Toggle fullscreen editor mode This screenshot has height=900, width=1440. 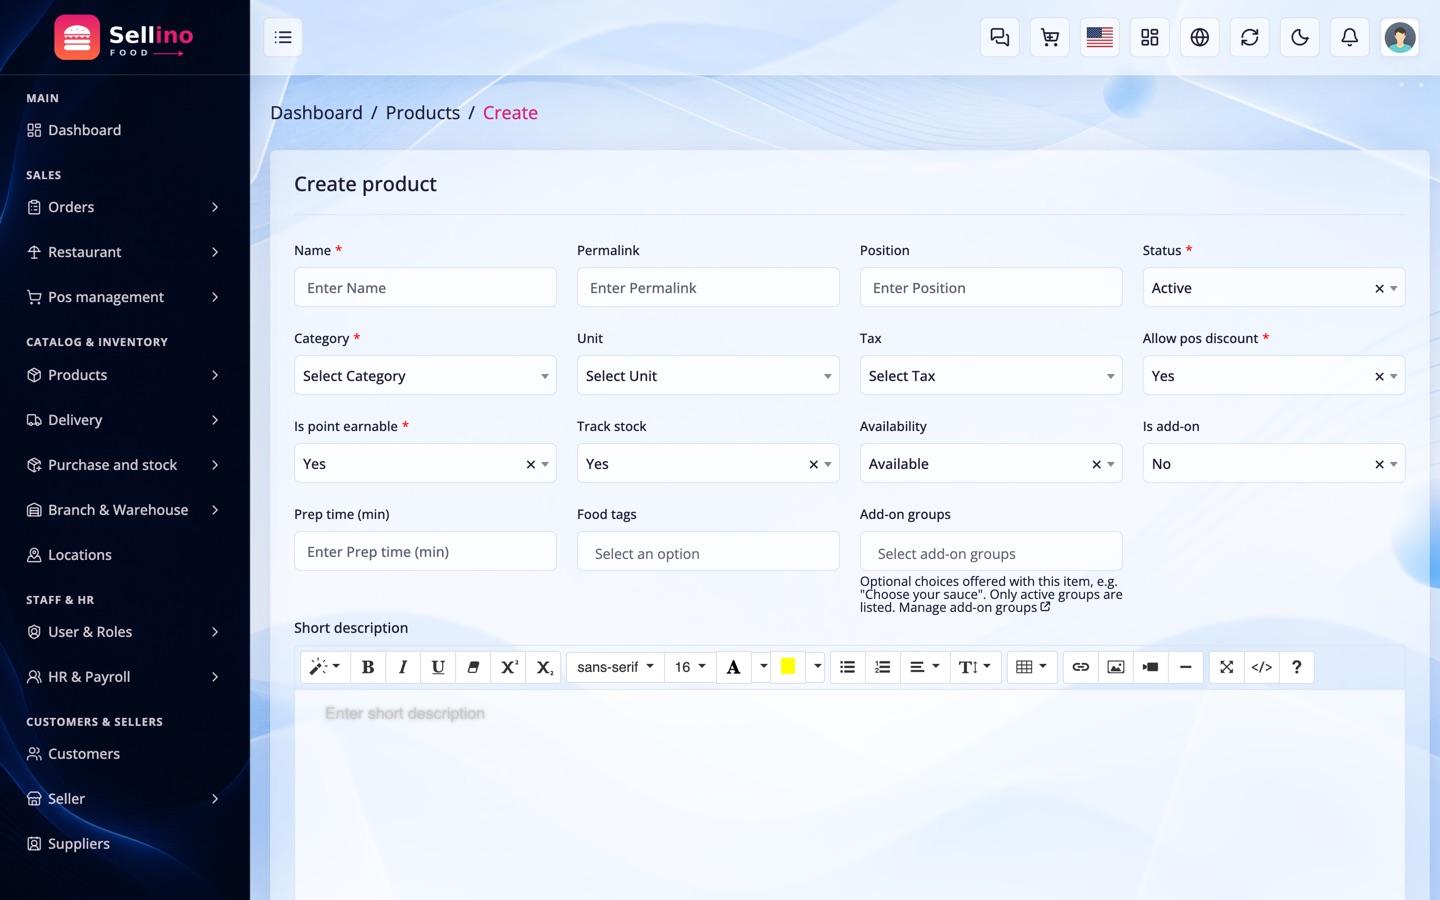1227,667
